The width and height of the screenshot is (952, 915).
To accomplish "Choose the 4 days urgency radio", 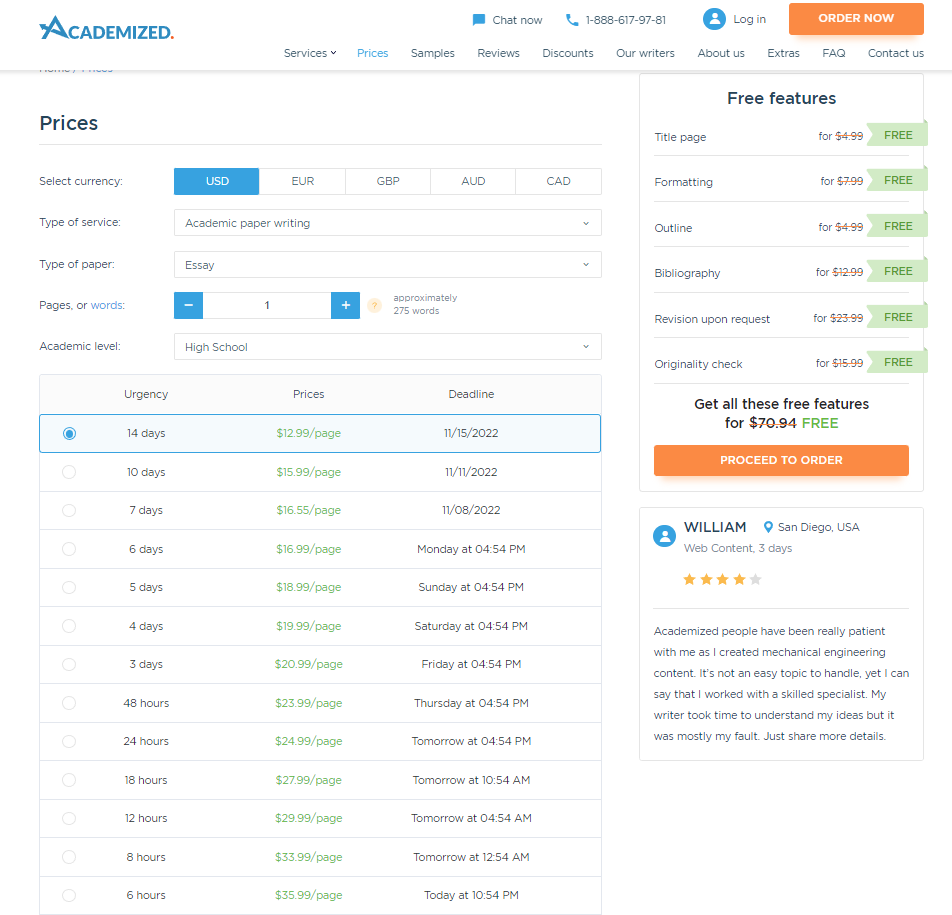I will coord(69,626).
